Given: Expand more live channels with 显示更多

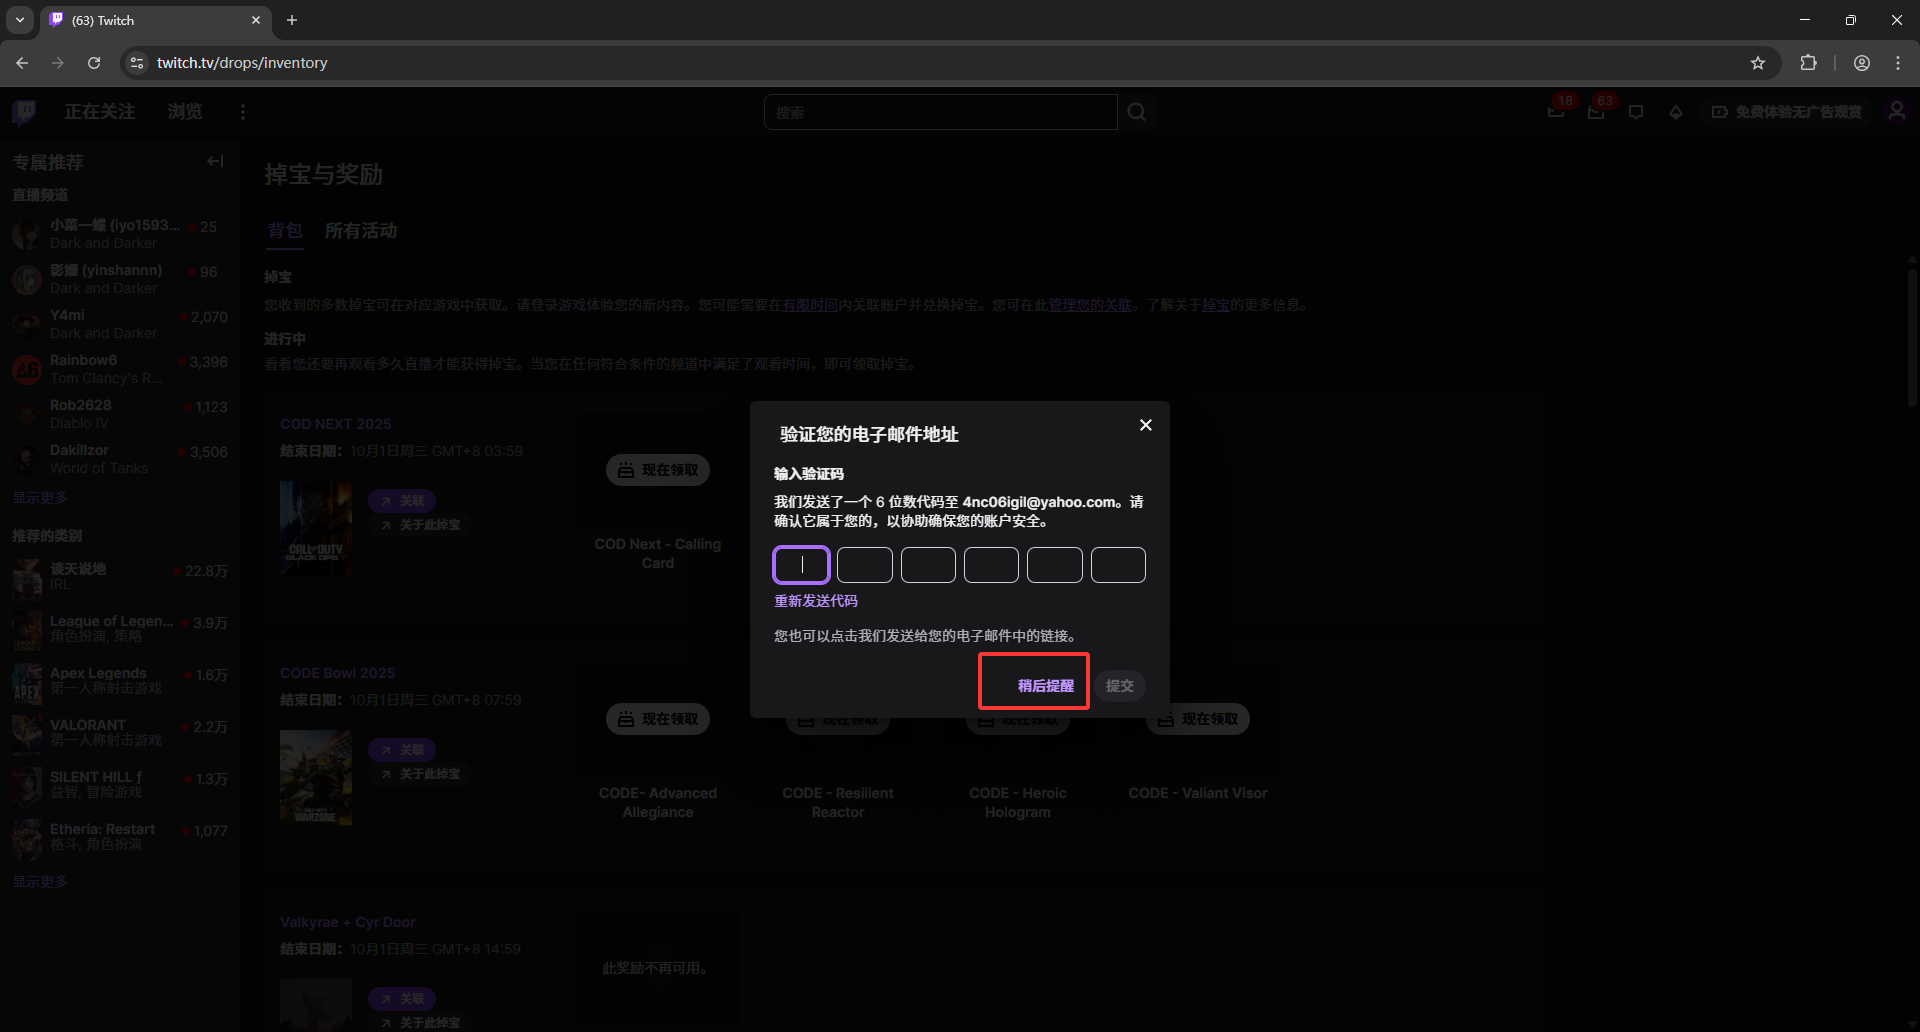Looking at the screenshot, I should tap(40, 498).
